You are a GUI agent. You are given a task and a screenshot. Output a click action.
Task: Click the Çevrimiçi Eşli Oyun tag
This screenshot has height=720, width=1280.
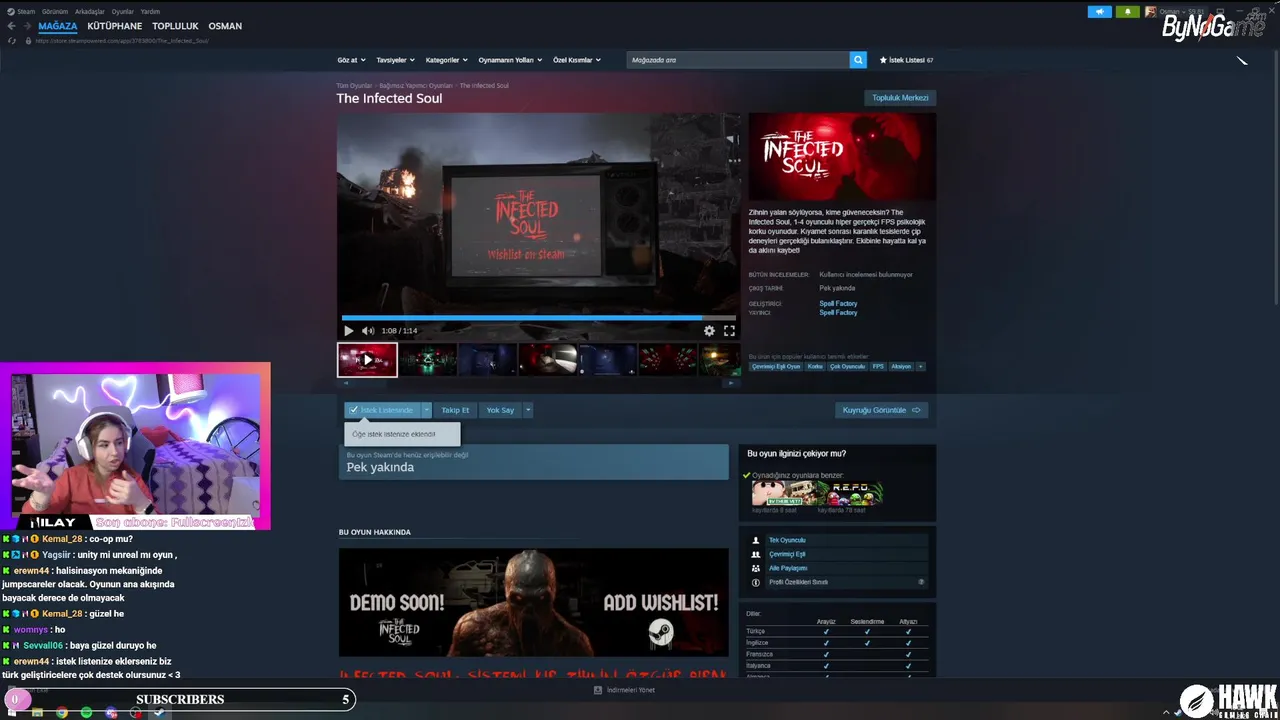(776, 366)
